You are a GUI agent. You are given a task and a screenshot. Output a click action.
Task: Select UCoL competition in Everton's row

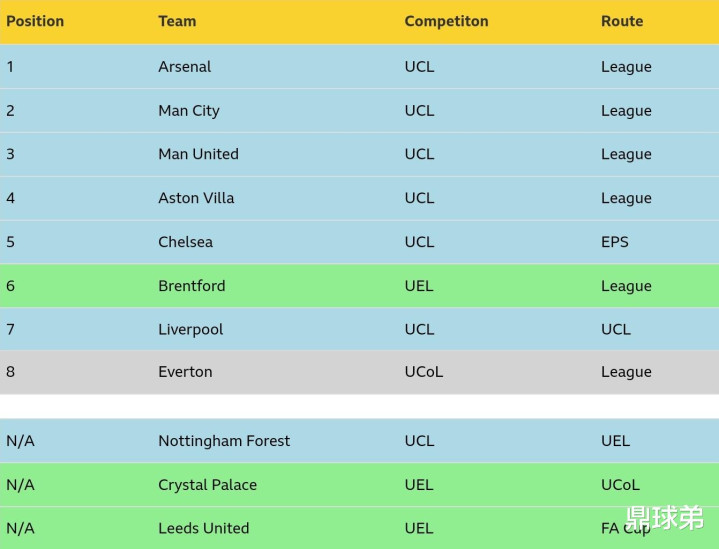pyautogui.click(x=424, y=372)
